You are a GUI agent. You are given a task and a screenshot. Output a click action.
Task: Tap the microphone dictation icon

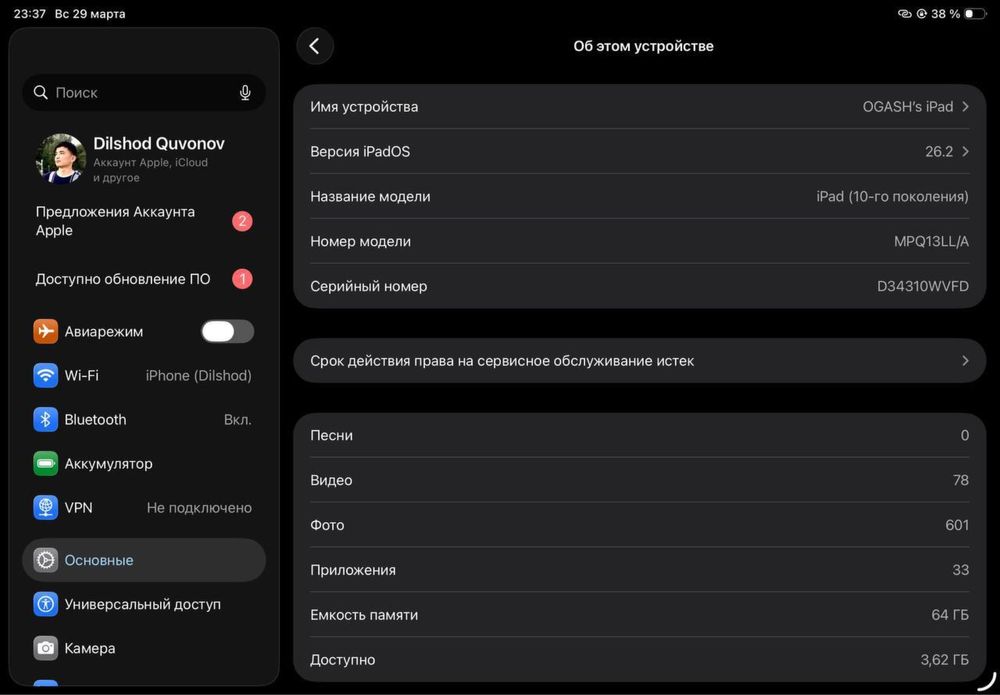[245, 93]
